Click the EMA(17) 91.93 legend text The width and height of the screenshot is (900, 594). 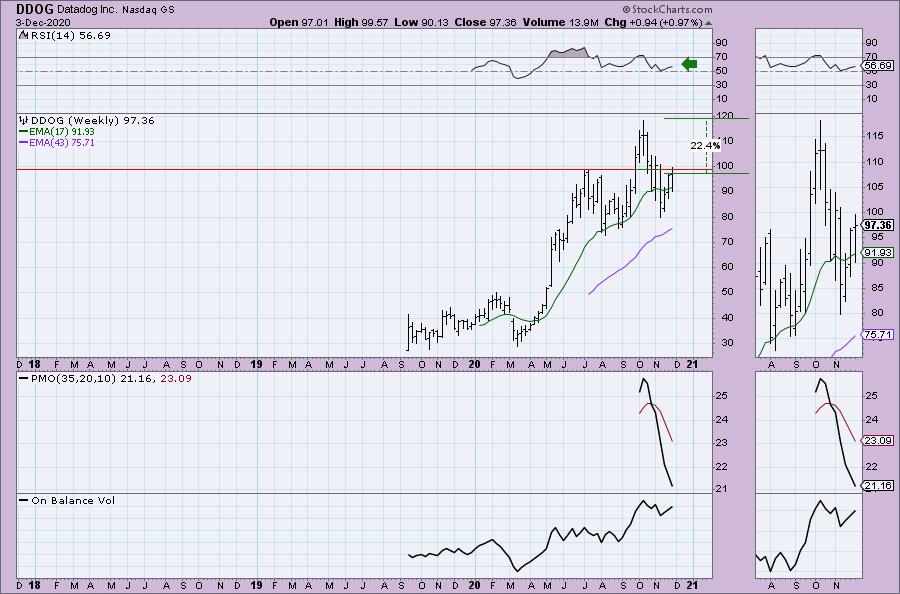click(x=62, y=131)
